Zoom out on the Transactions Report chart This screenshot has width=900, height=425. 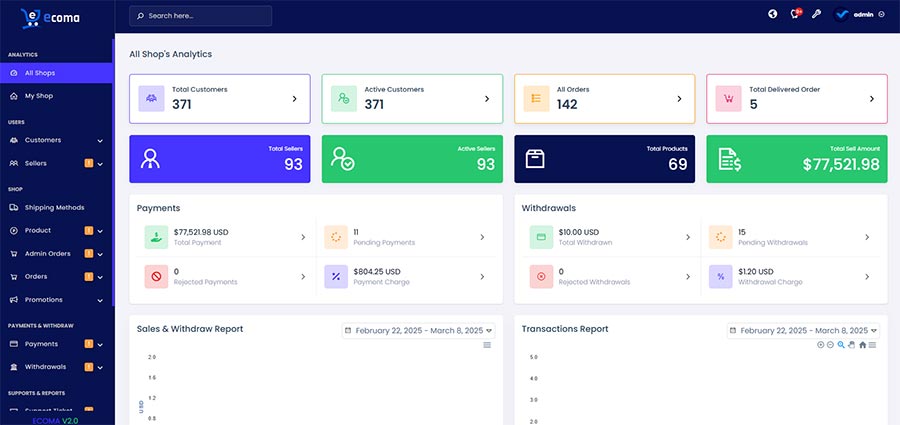pos(830,345)
